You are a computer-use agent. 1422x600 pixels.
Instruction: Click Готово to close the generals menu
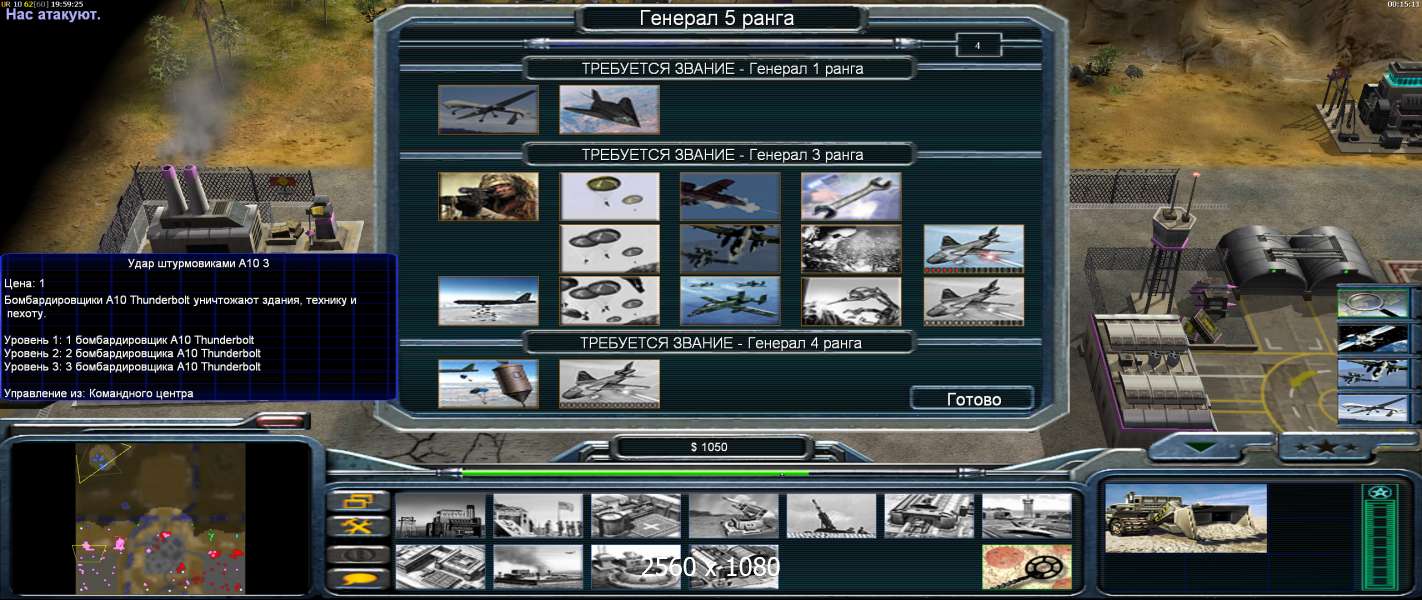point(973,399)
